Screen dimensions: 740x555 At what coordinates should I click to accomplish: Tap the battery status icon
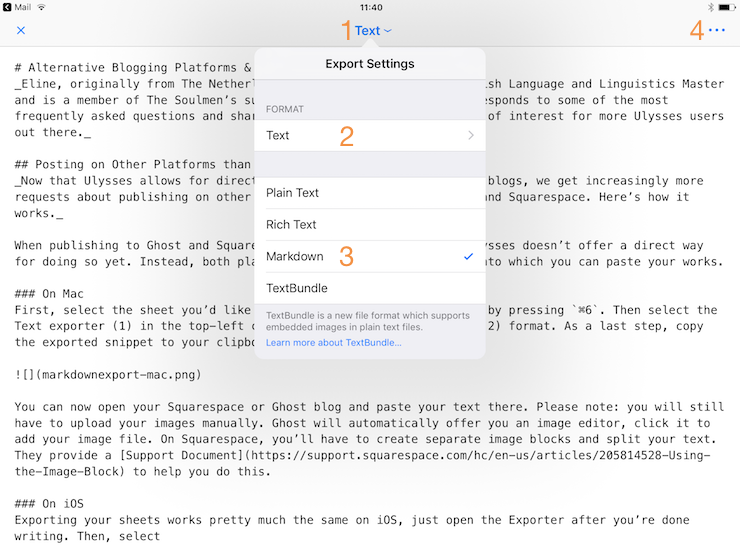(x=727, y=7)
